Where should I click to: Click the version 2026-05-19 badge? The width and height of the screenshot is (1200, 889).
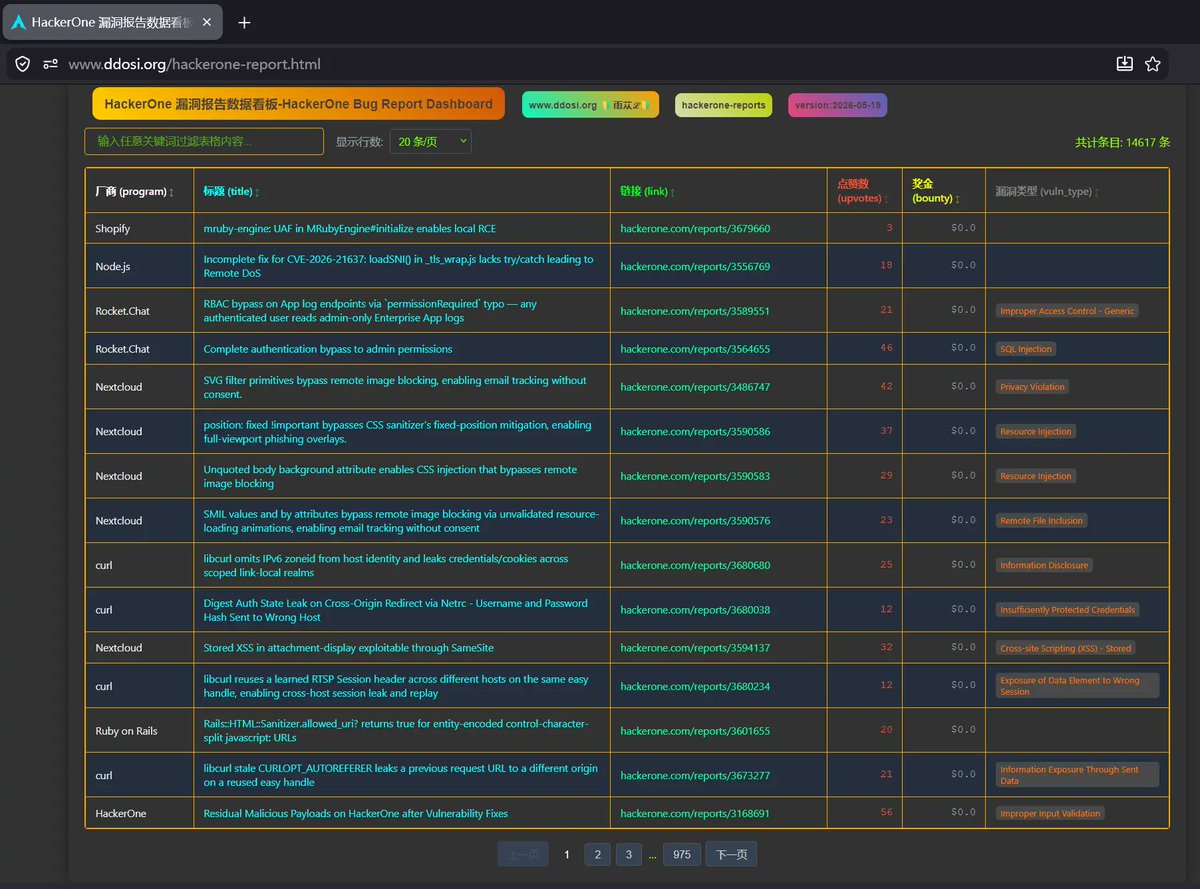pyautogui.click(x=838, y=105)
